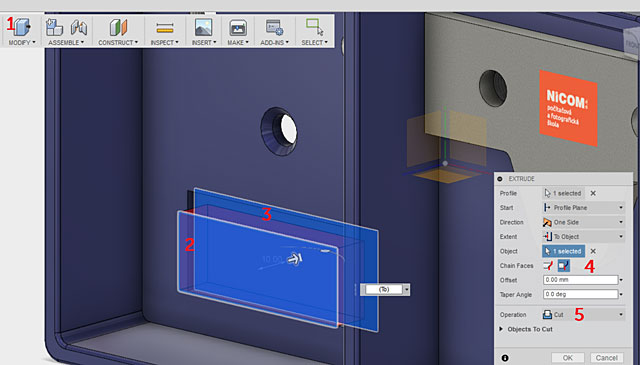Open the Extent To Object dropdown
640x365 pixels.
(584, 236)
